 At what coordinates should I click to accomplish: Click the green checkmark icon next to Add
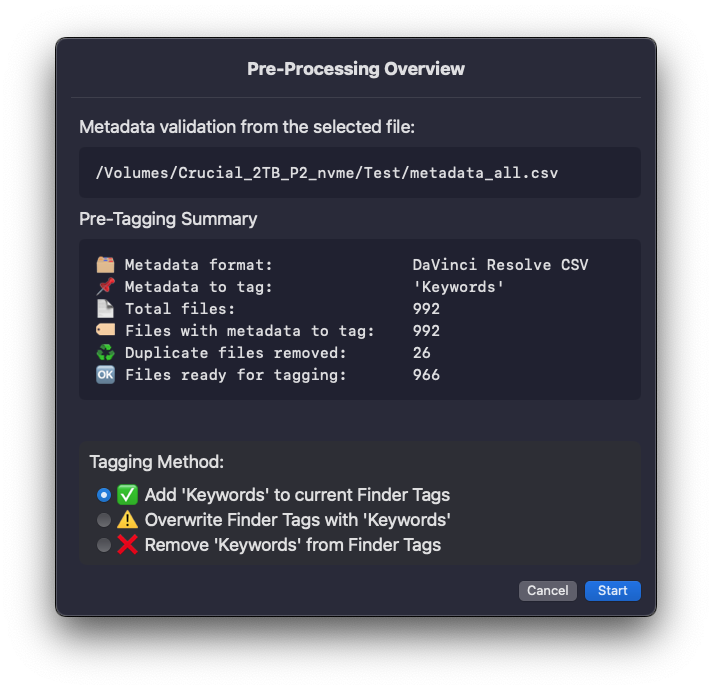[x=127, y=495]
